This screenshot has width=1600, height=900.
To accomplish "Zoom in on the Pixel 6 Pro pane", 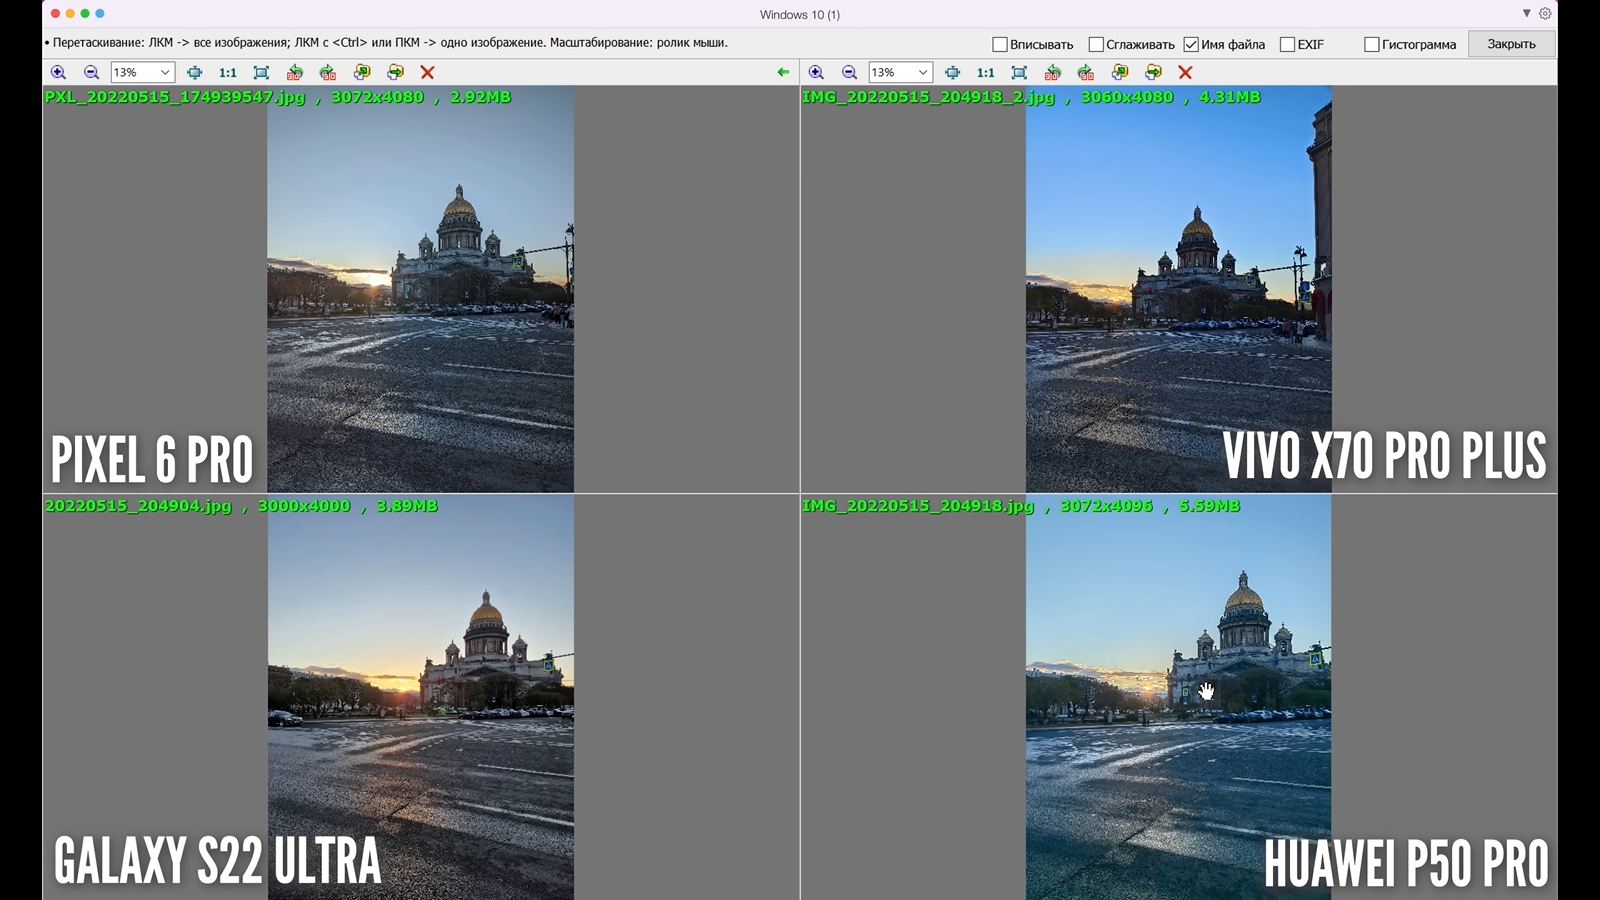I will point(58,72).
